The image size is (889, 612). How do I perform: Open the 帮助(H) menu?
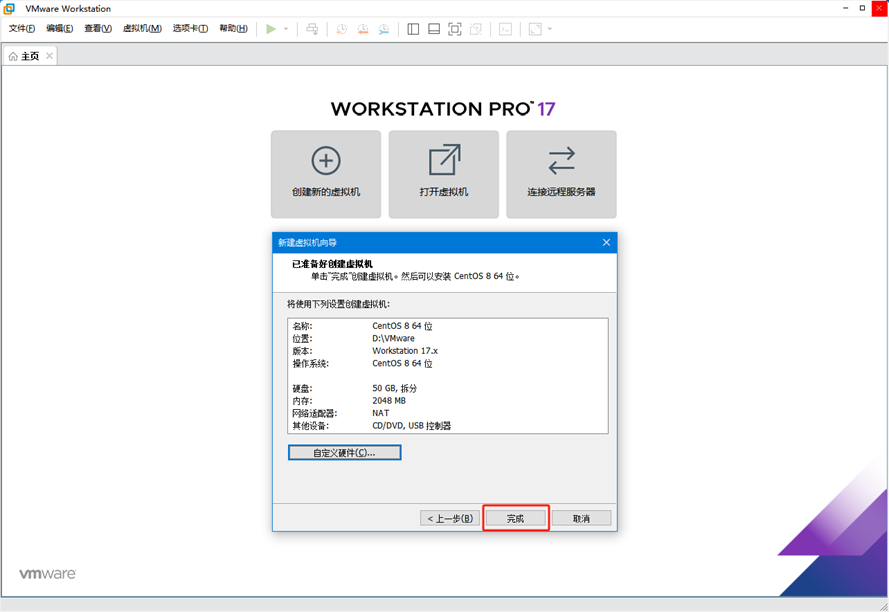pyautogui.click(x=233, y=28)
